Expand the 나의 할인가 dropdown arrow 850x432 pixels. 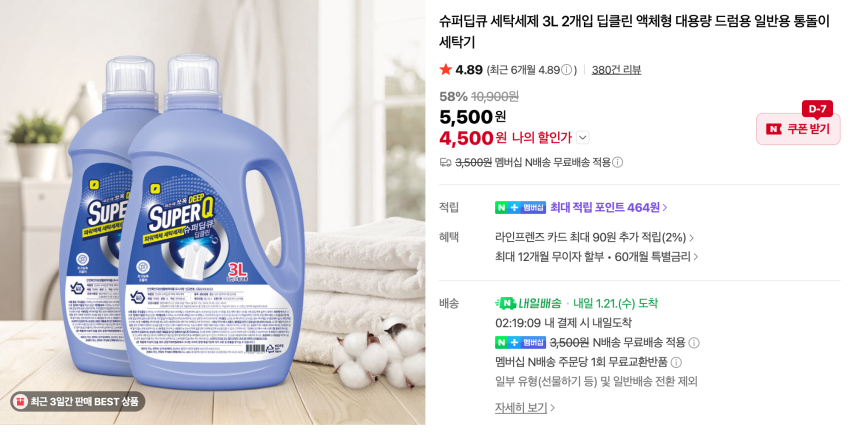point(582,138)
